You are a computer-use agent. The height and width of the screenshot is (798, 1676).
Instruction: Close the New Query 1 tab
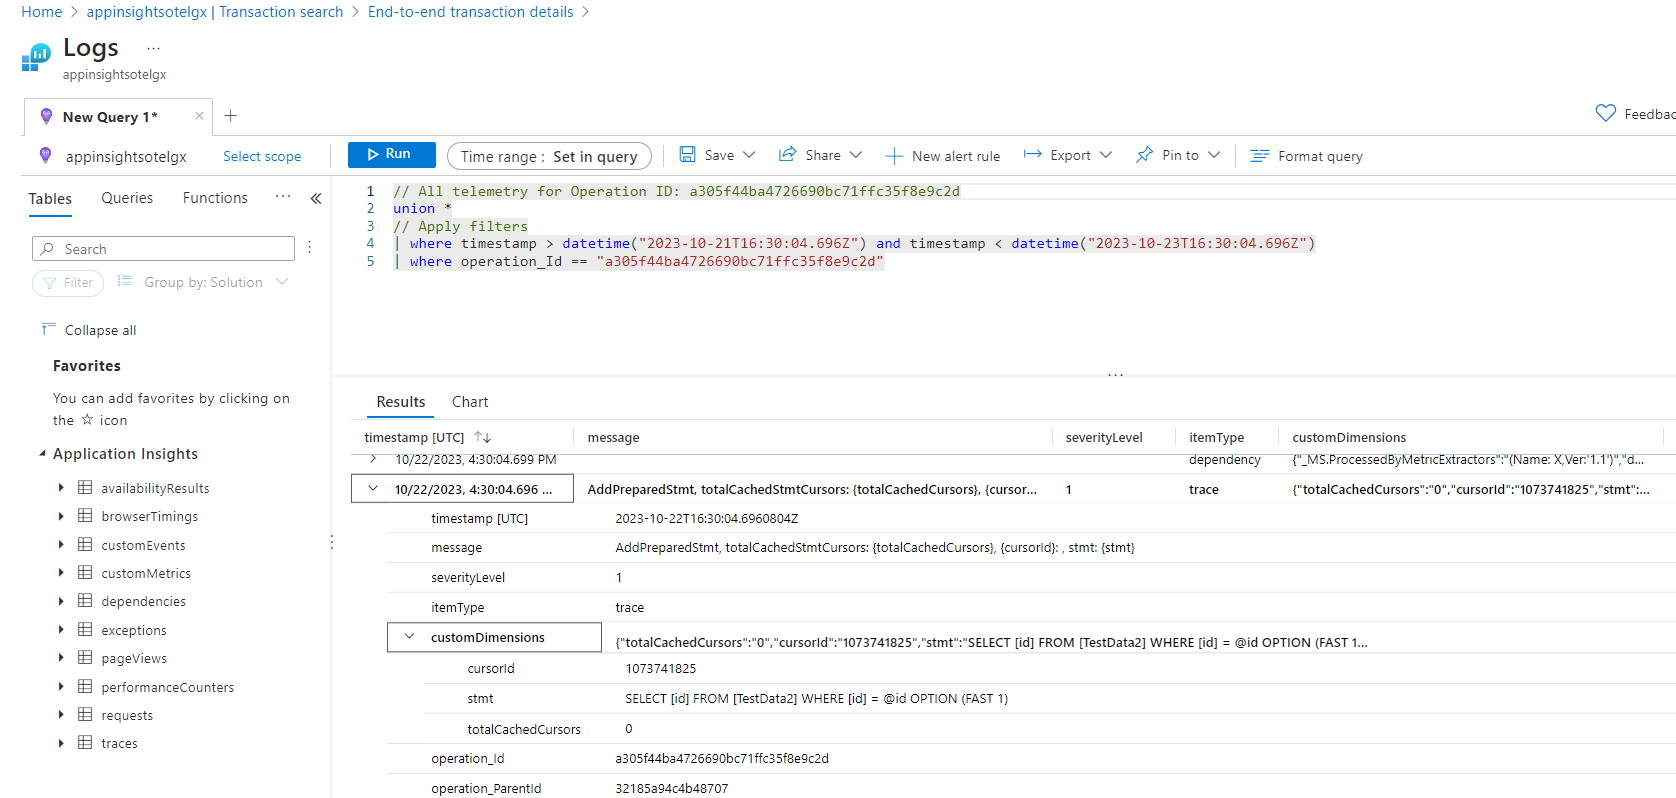[199, 116]
